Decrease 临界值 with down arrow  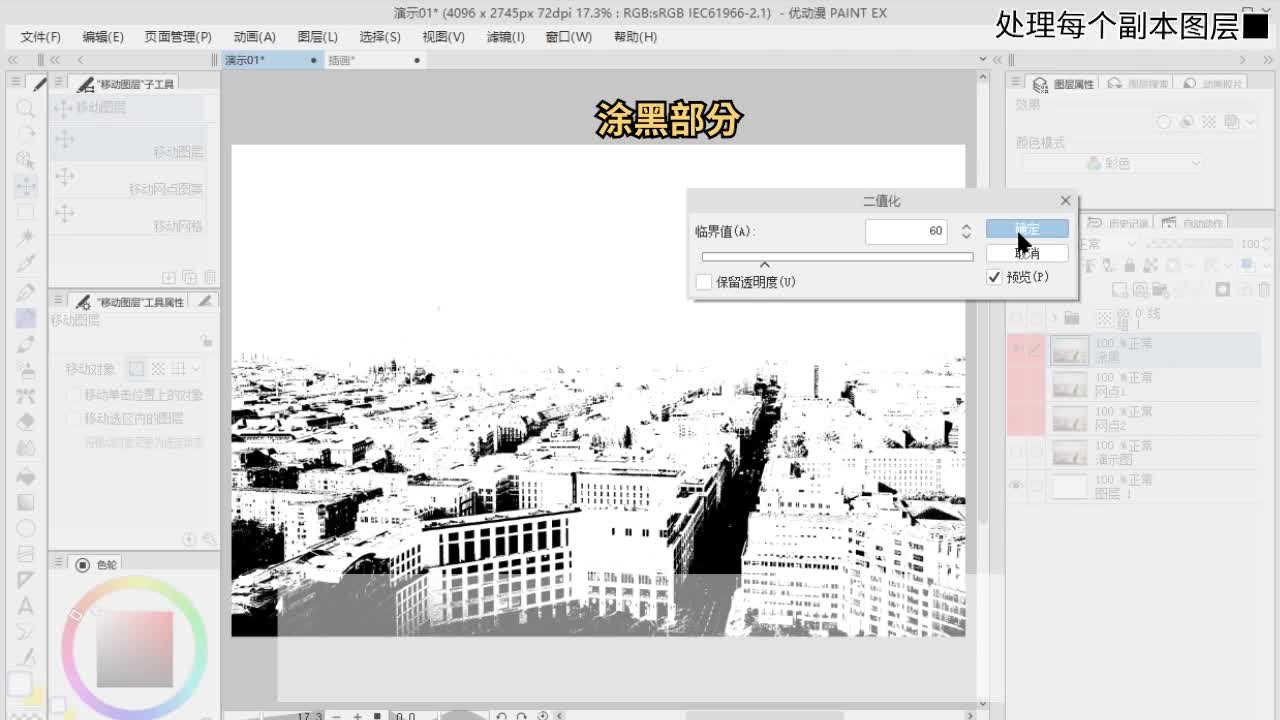point(966,236)
